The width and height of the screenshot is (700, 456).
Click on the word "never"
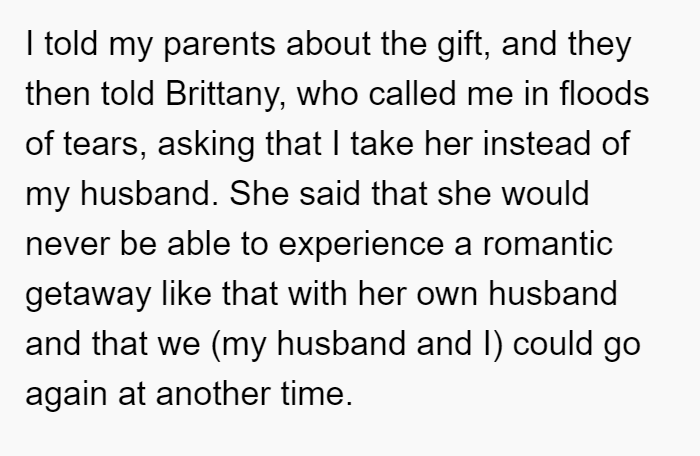(67, 245)
